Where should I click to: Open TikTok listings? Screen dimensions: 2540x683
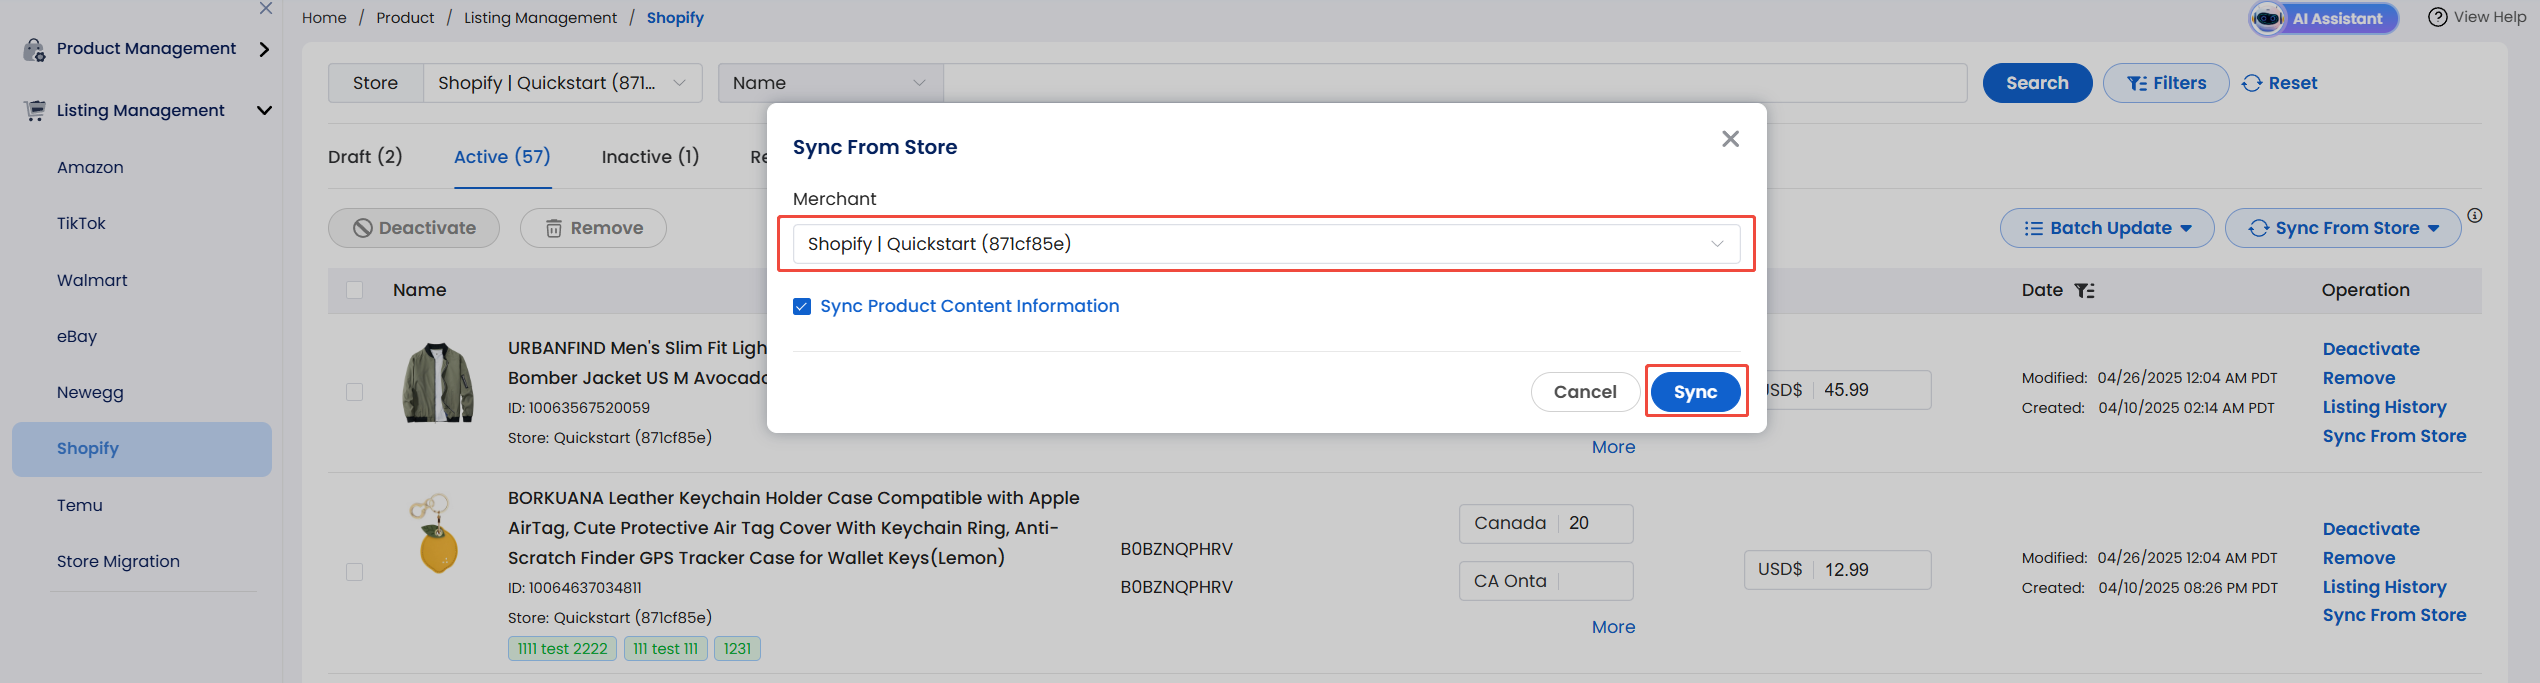(x=81, y=223)
